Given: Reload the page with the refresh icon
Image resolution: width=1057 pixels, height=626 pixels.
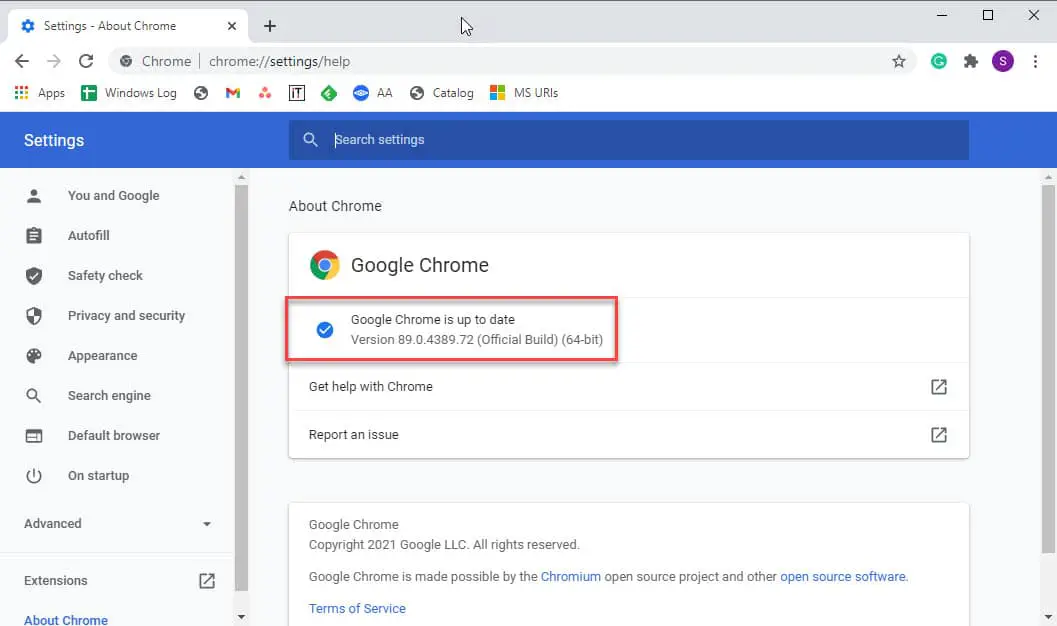Looking at the screenshot, I should click(86, 61).
